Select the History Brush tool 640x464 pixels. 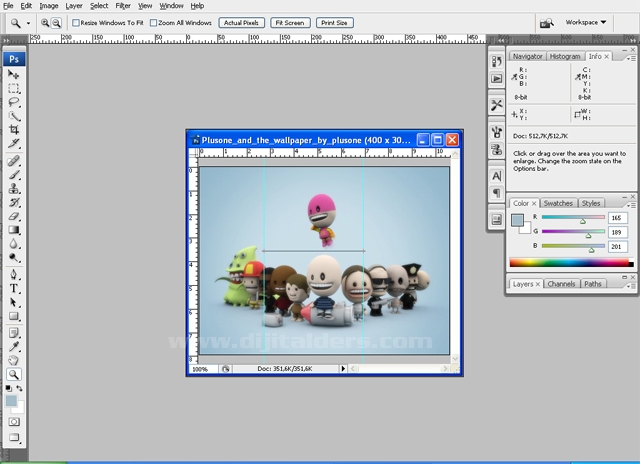tap(13, 202)
